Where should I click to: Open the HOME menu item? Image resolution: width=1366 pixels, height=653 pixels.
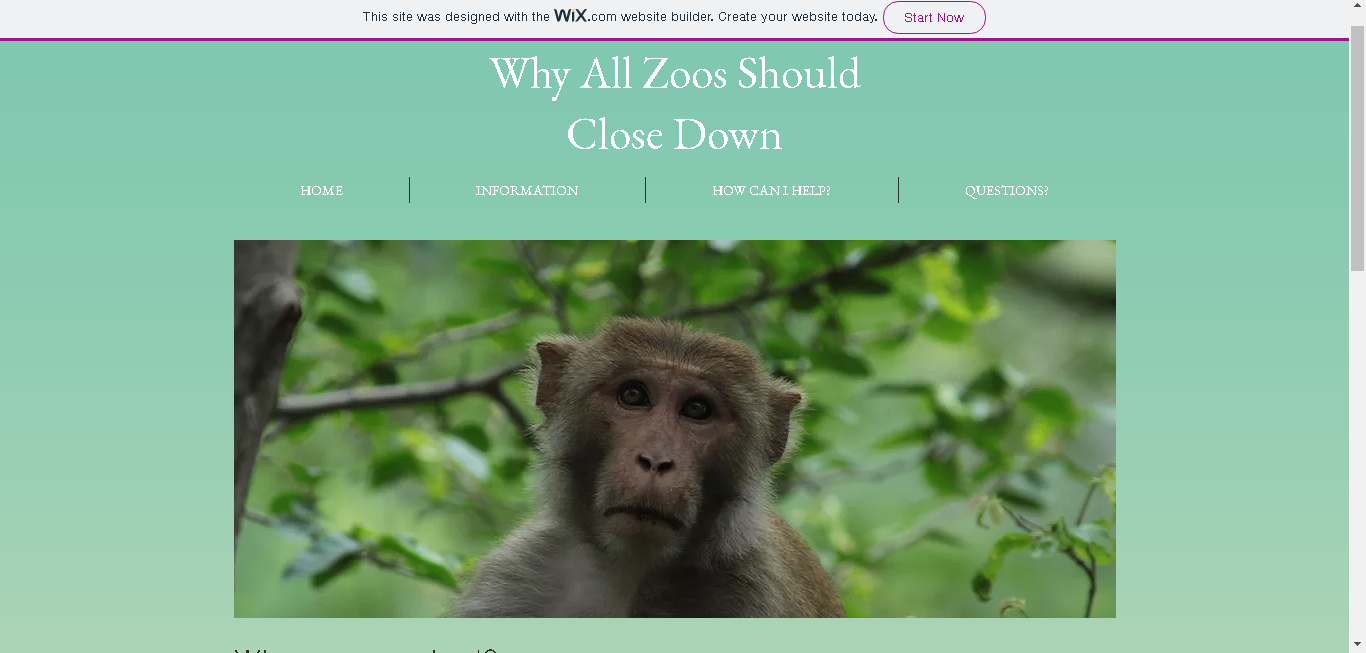tap(321, 190)
